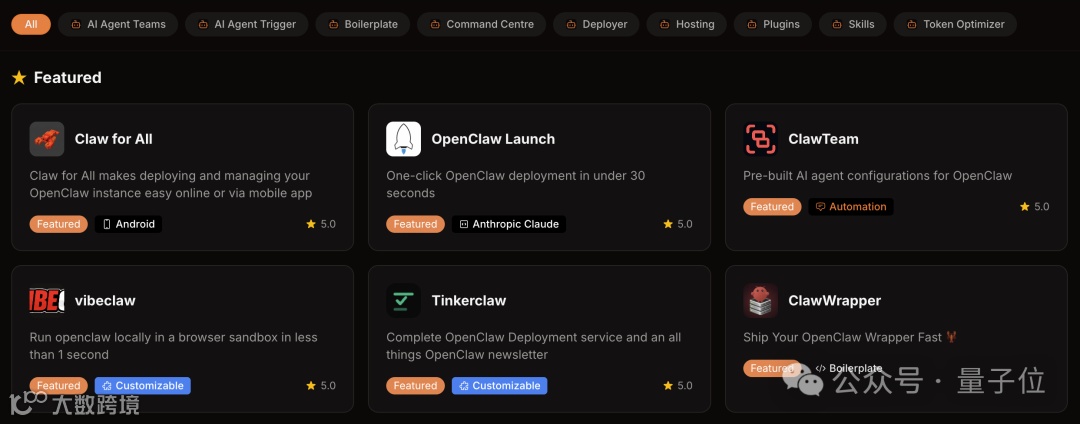Click 'Pre-built AI agent configurations' description

(878, 176)
